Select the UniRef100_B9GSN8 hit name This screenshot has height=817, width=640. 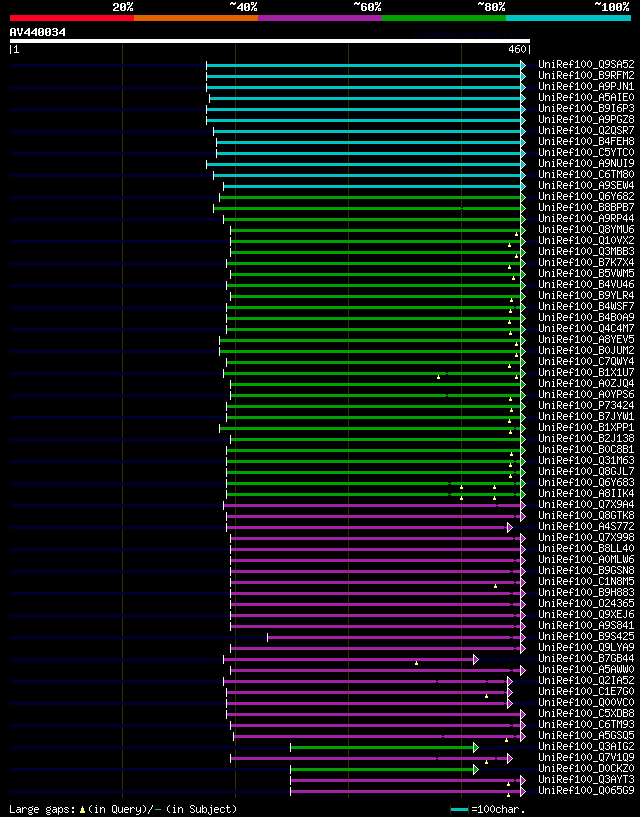[586, 570]
